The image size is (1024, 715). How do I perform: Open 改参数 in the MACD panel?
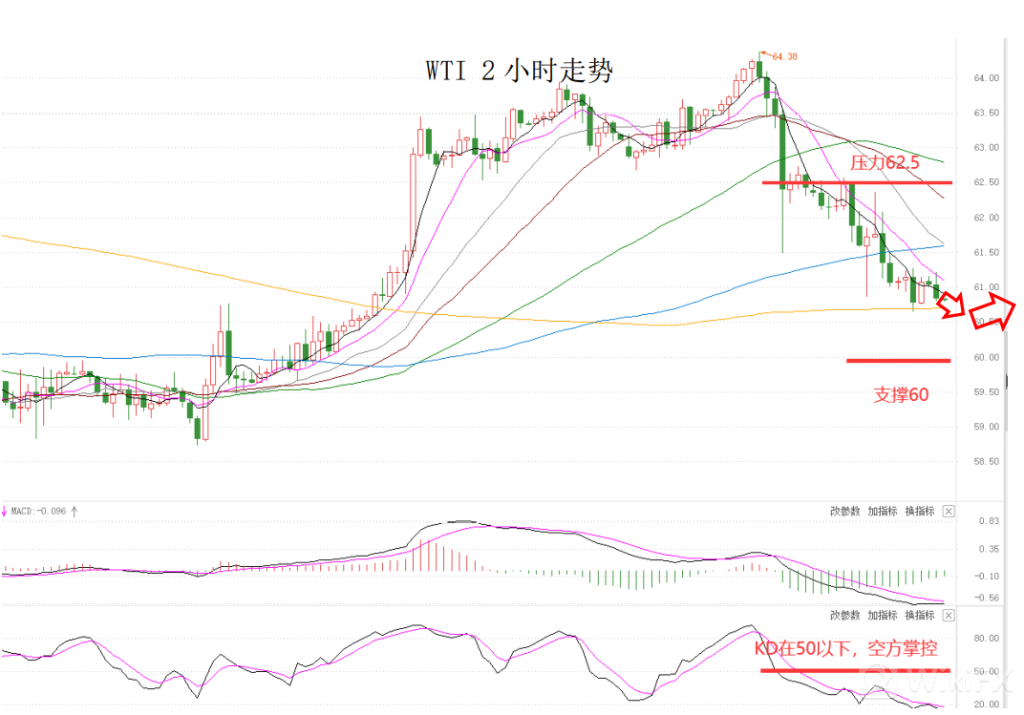click(845, 511)
